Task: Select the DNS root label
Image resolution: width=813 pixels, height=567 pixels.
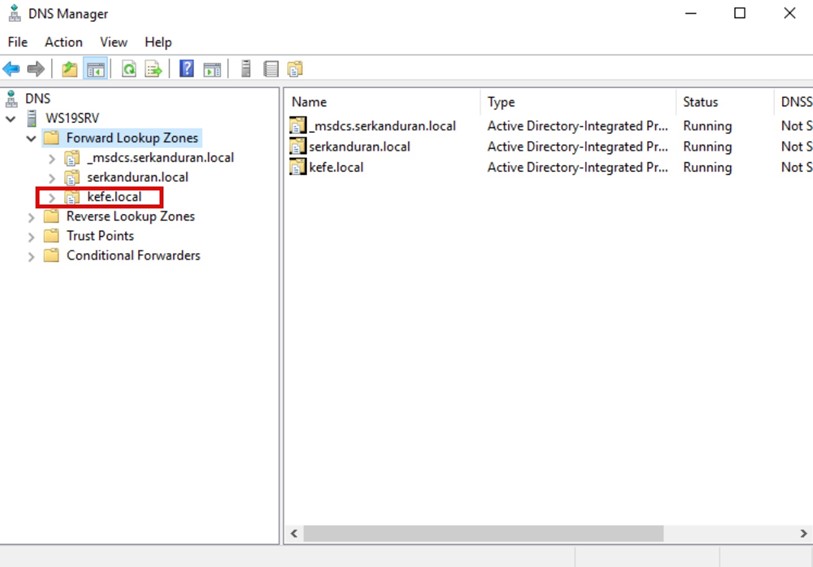Action: [x=38, y=98]
